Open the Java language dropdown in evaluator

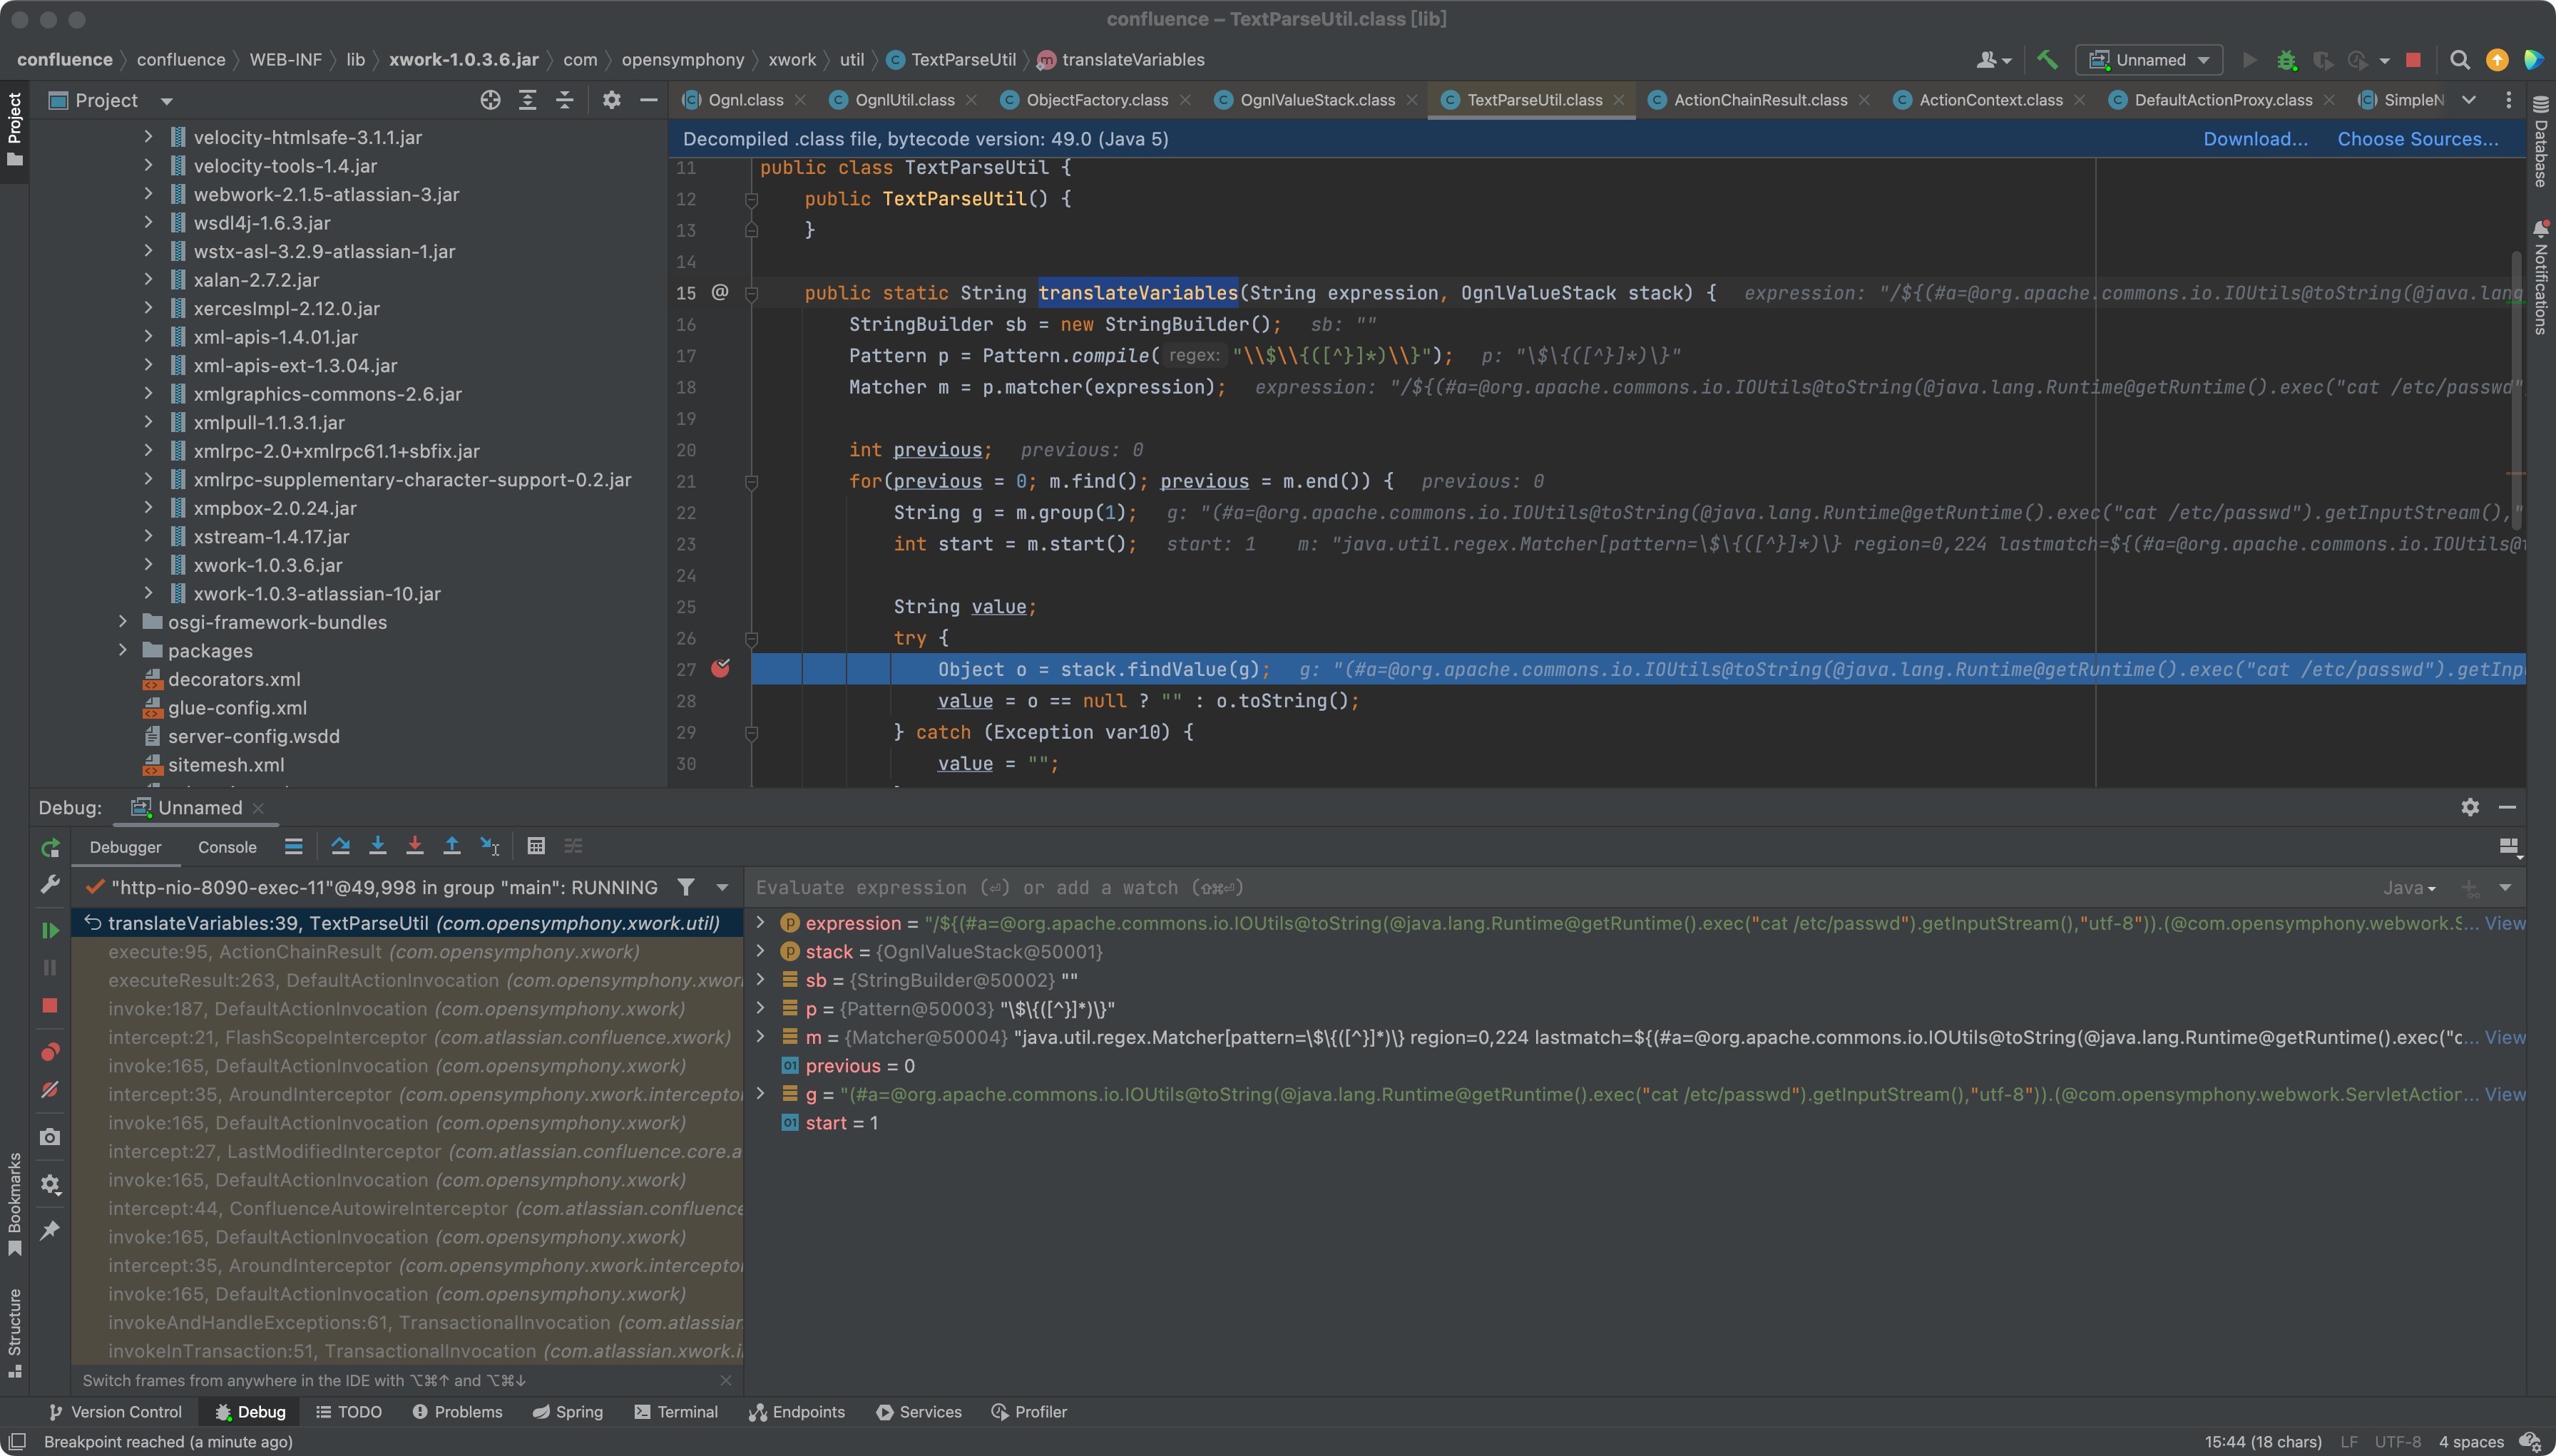pos(2409,887)
